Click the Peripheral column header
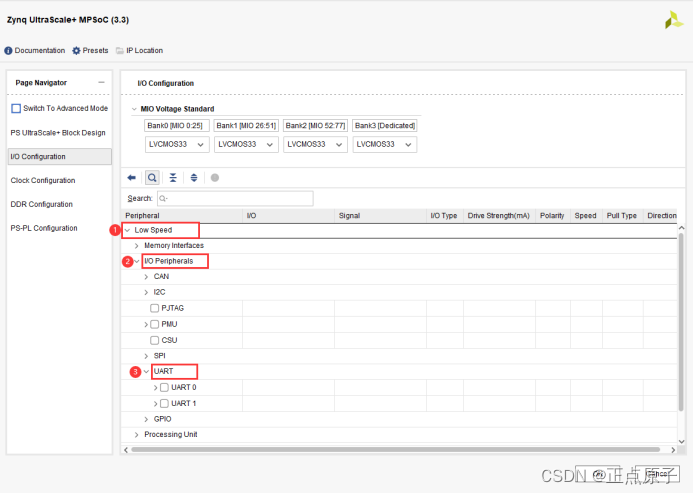This screenshot has height=494, width=693. 182,216
